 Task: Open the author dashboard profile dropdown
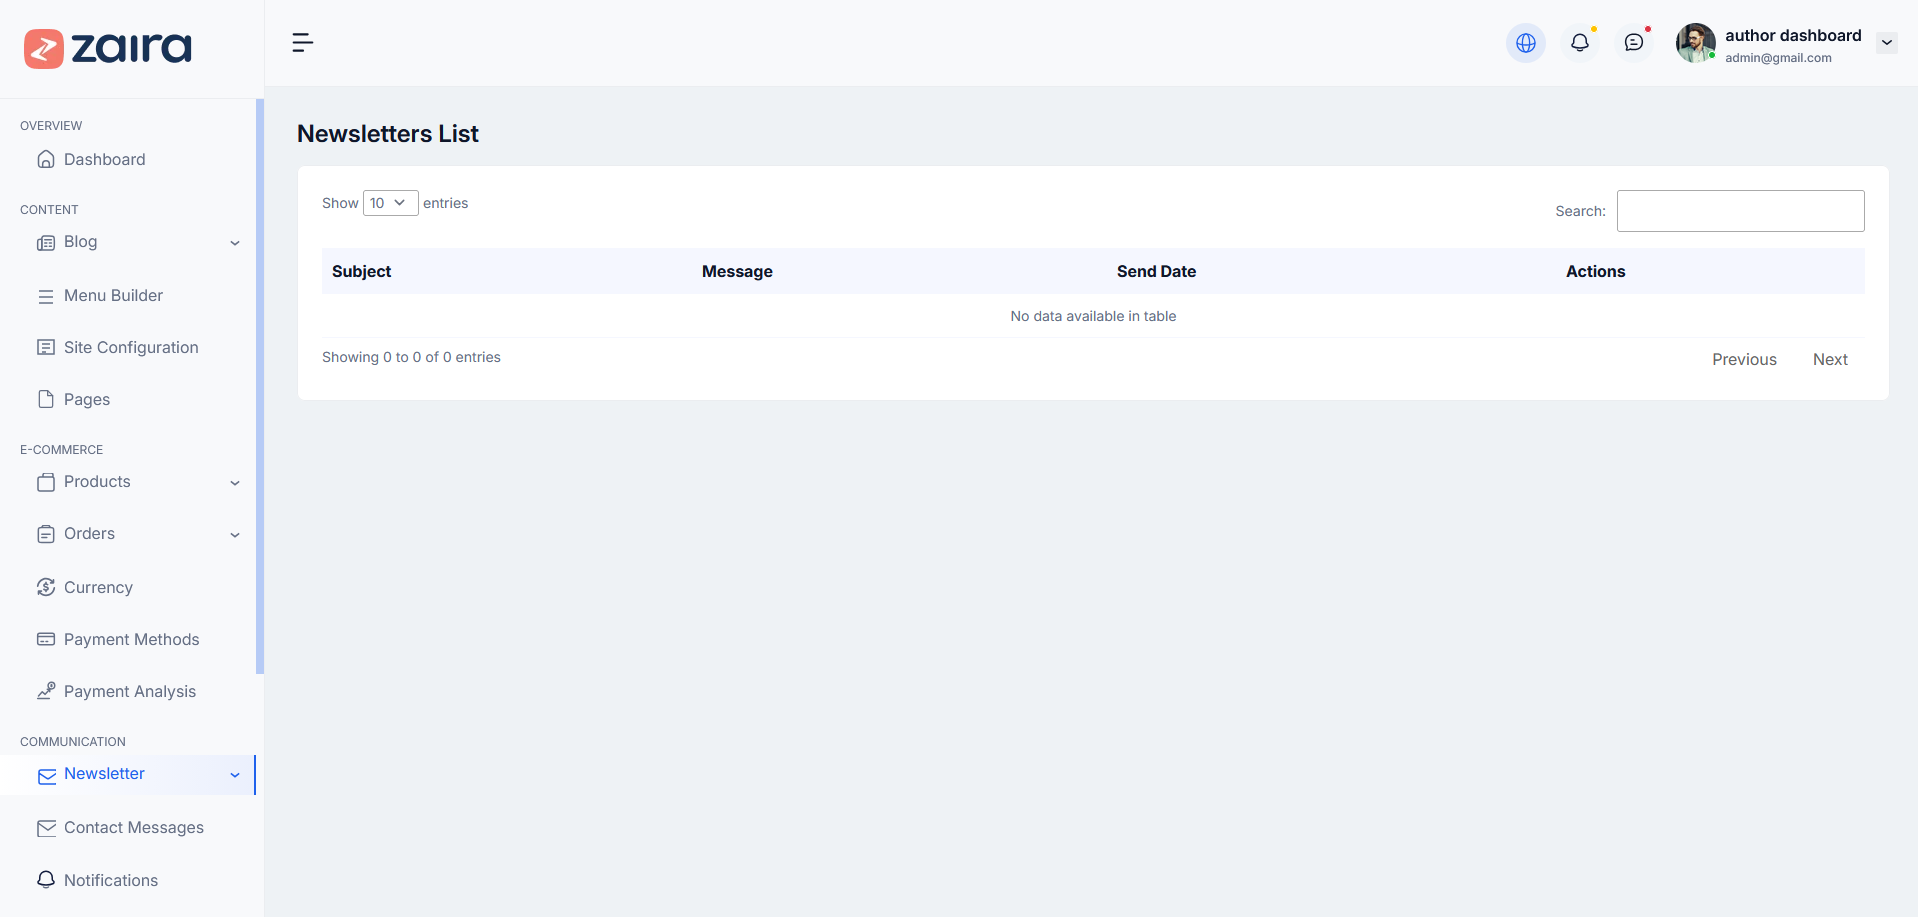[1886, 43]
